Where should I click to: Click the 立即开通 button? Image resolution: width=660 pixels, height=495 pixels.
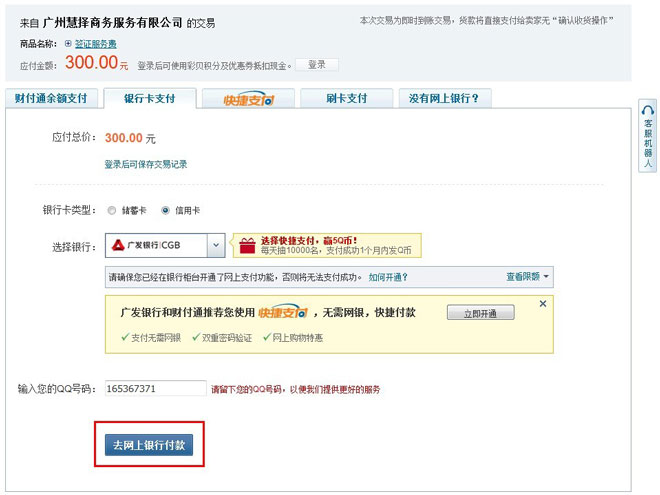(480, 313)
